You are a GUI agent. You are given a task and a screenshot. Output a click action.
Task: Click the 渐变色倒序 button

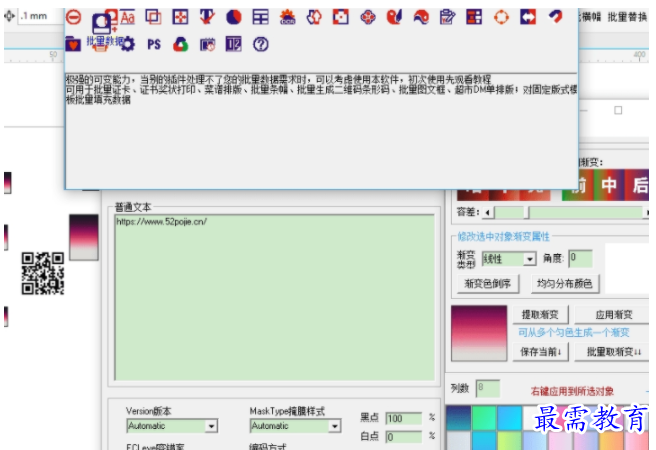[x=488, y=284]
